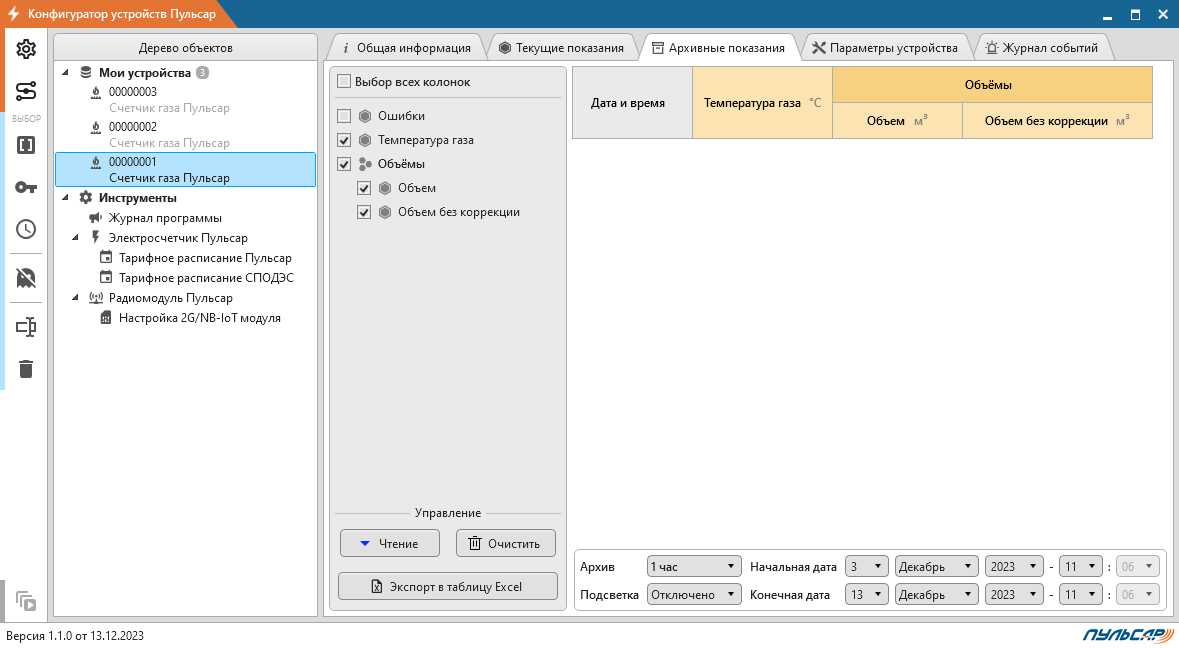Open the Конечная дата year dropdown
The width and height of the screenshot is (1179, 648).
tap(1014, 595)
